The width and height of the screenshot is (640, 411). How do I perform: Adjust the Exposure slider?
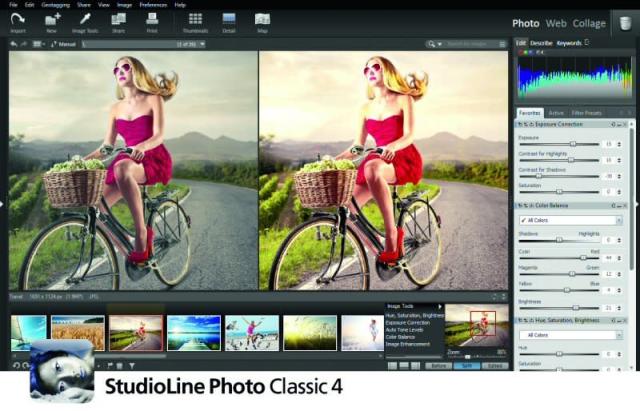tap(572, 144)
